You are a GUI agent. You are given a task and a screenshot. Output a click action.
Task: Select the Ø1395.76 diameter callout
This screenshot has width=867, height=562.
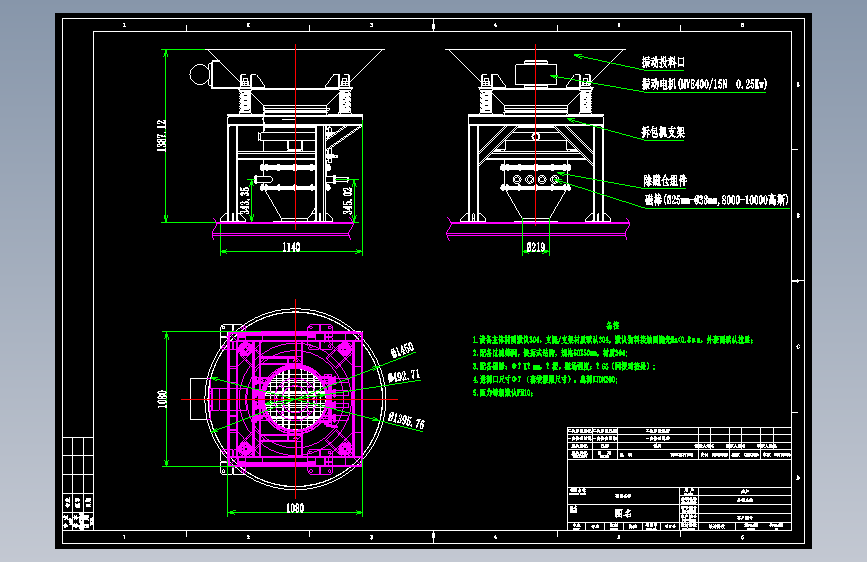[x=406, y=420]
